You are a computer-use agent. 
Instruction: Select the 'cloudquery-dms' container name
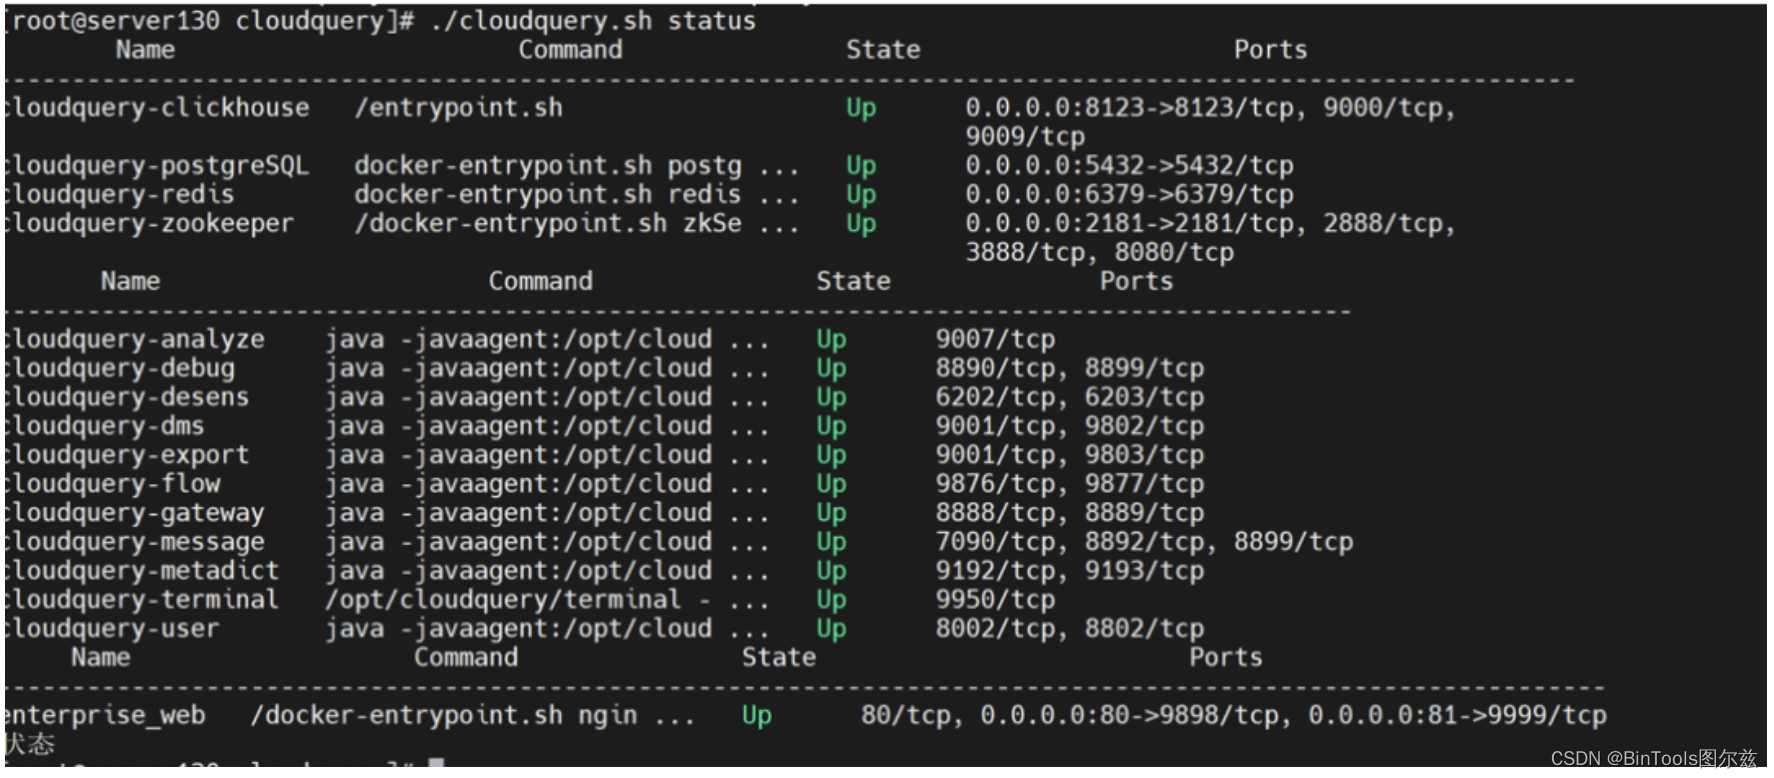[x=105, y=427]
